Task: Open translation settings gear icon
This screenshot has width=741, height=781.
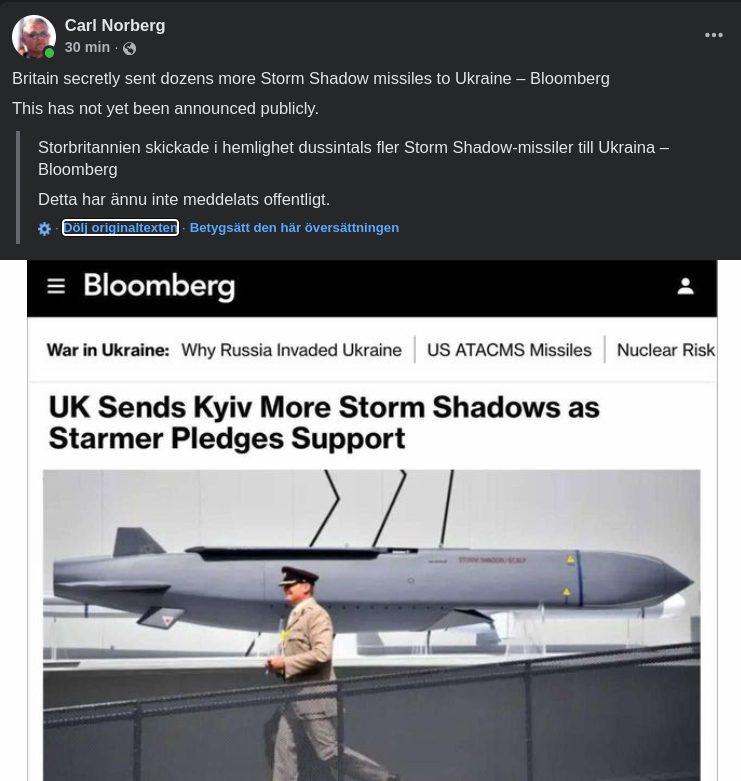Action: [x=44, y=229]
